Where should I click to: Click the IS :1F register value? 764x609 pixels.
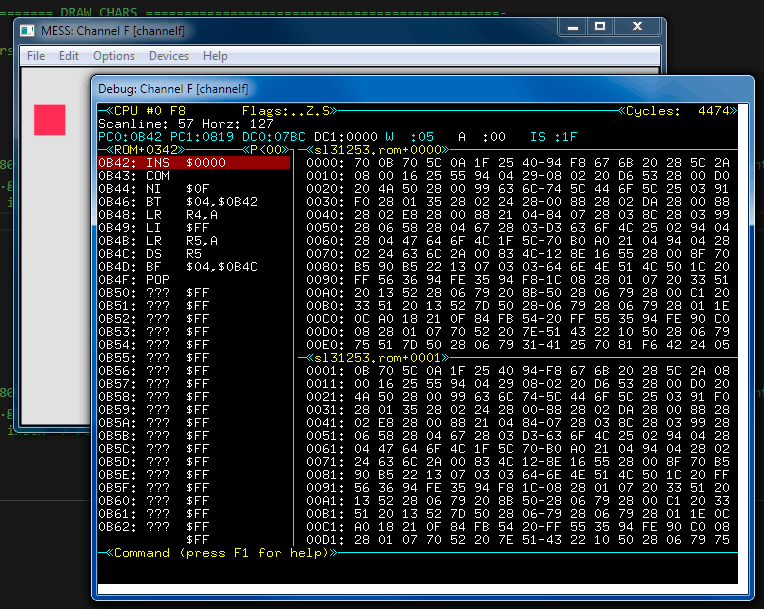coord(553,137)
